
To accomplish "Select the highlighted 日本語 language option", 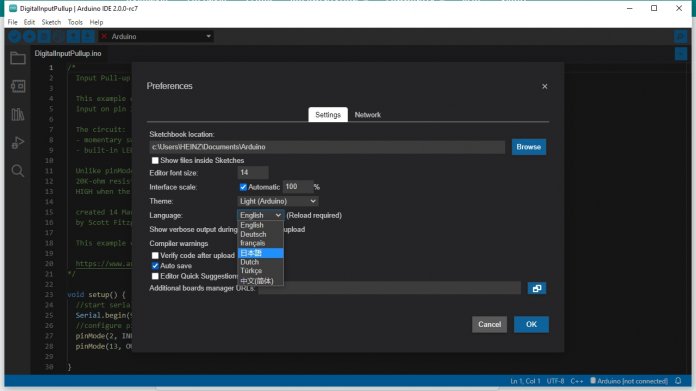I will click(x=260, y=253).
